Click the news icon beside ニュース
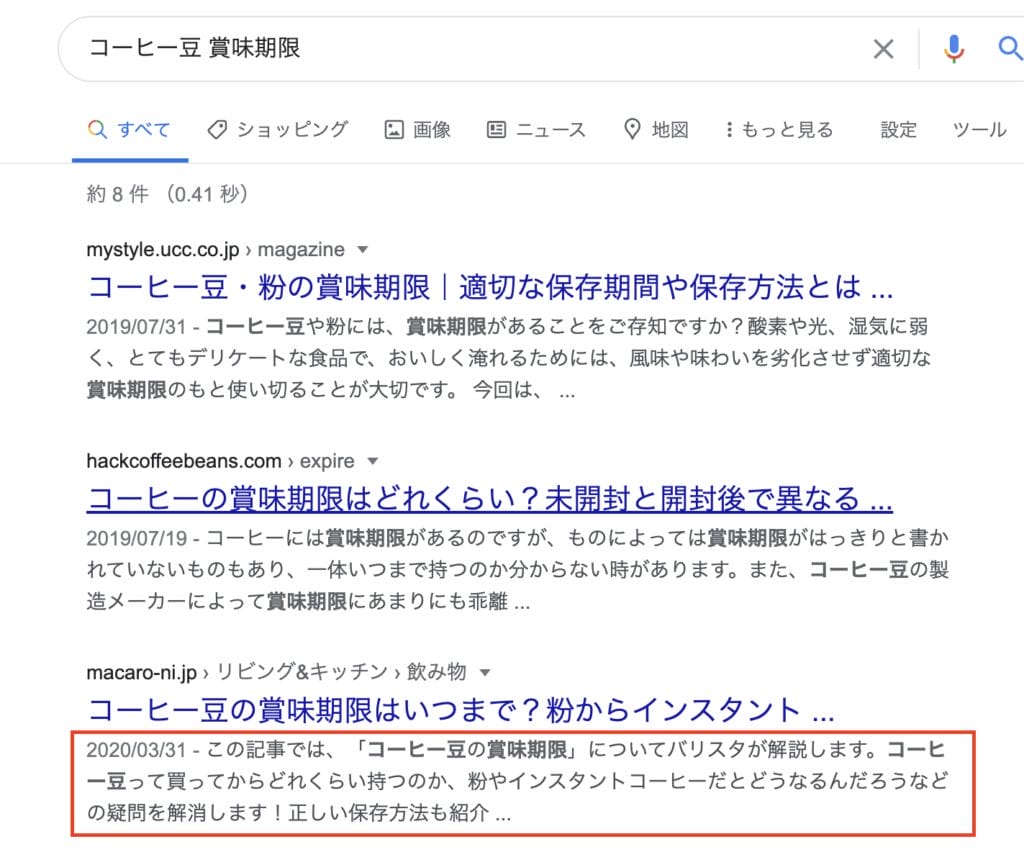 pyautogui.click(x=496, y=129)
